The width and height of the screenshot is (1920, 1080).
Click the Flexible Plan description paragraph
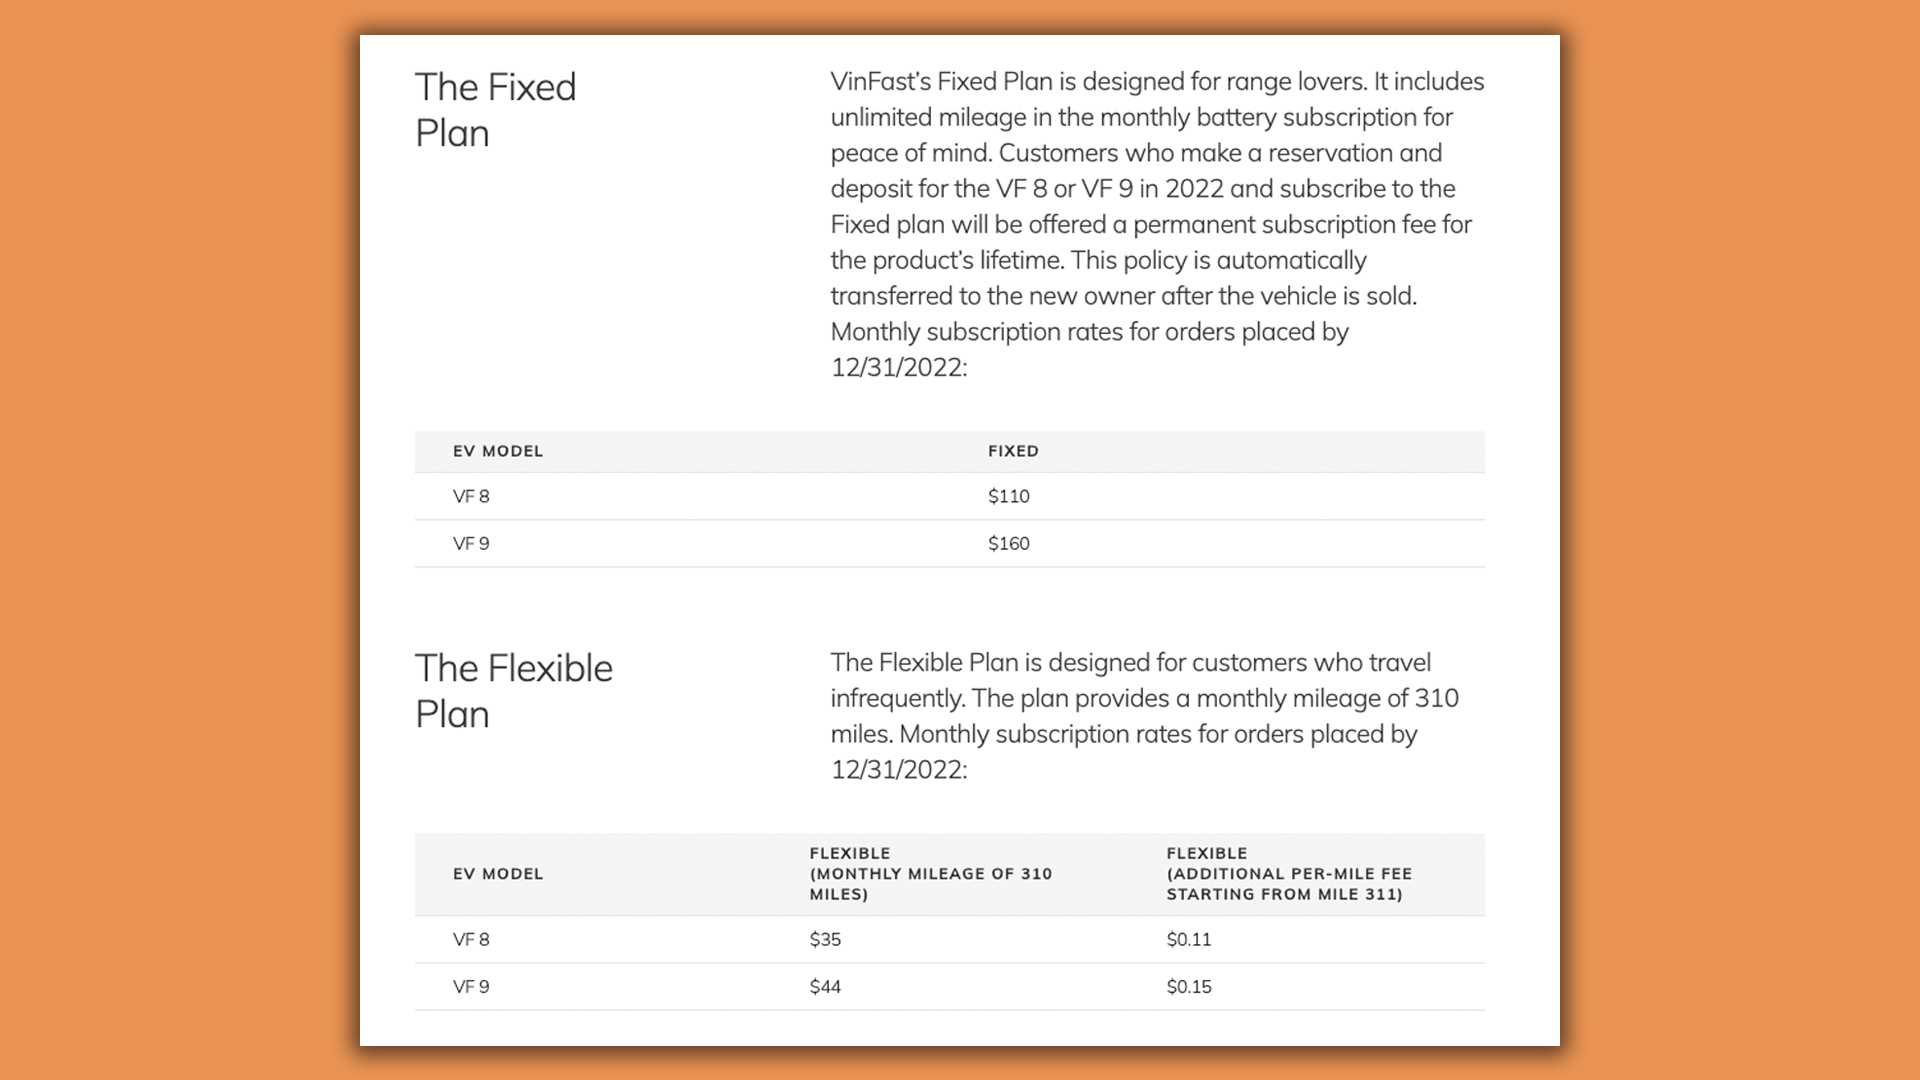pyautogui.click(x=1144, y=716)
